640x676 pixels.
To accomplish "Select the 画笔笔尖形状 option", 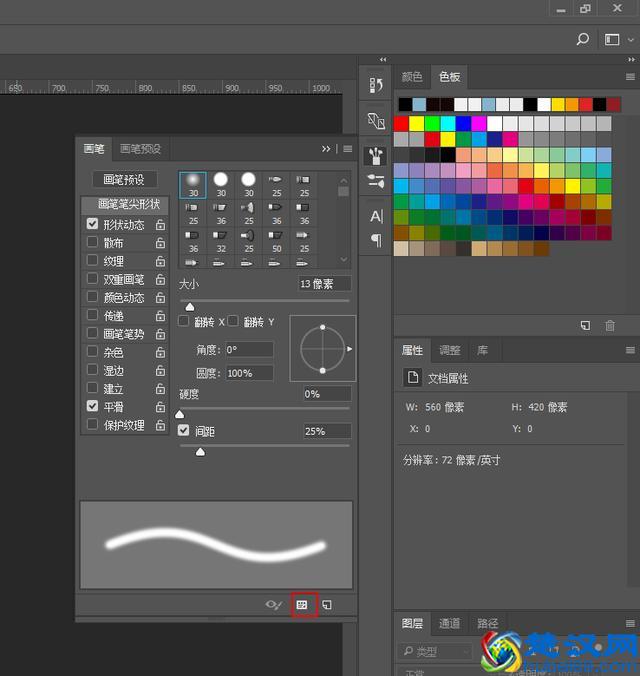I will pos(124,204).
